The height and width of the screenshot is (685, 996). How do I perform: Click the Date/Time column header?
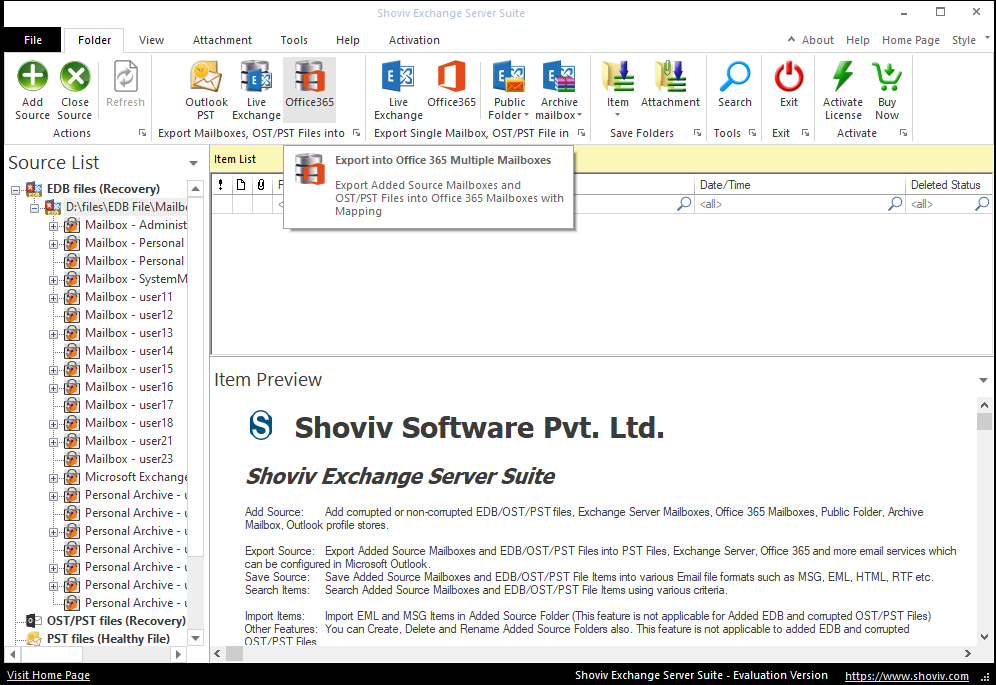pyautogui.click(x=800, y=185)
